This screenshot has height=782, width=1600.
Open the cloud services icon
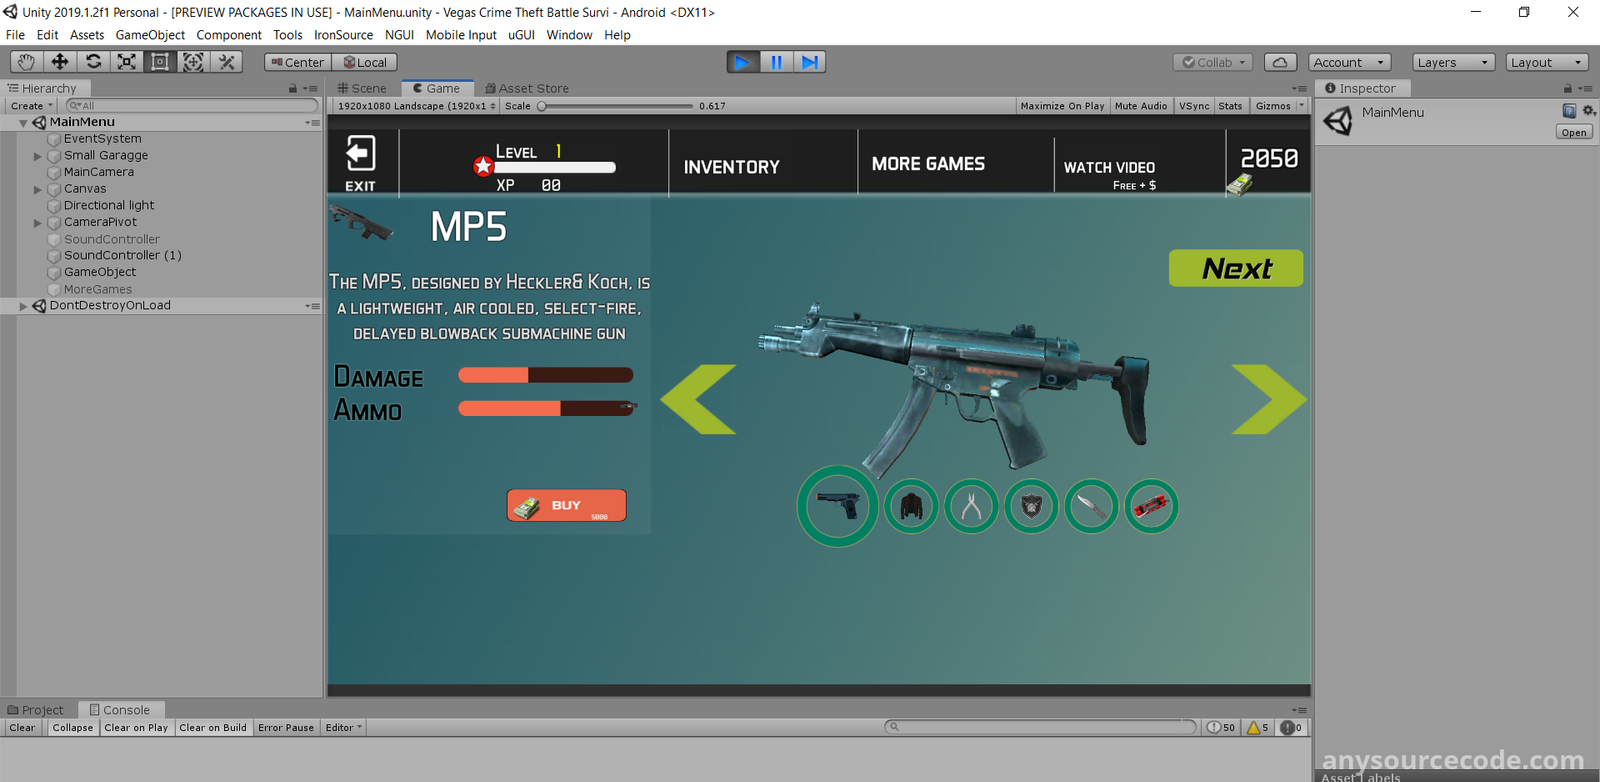(1280, 62)
